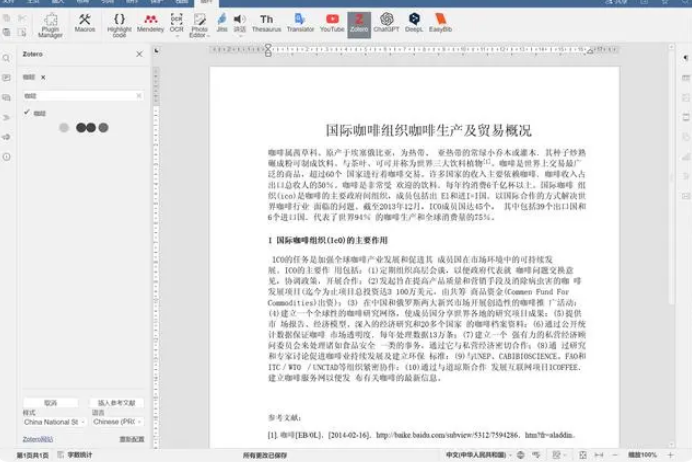Open comments panel in left sidebar

tap(7, 78)
